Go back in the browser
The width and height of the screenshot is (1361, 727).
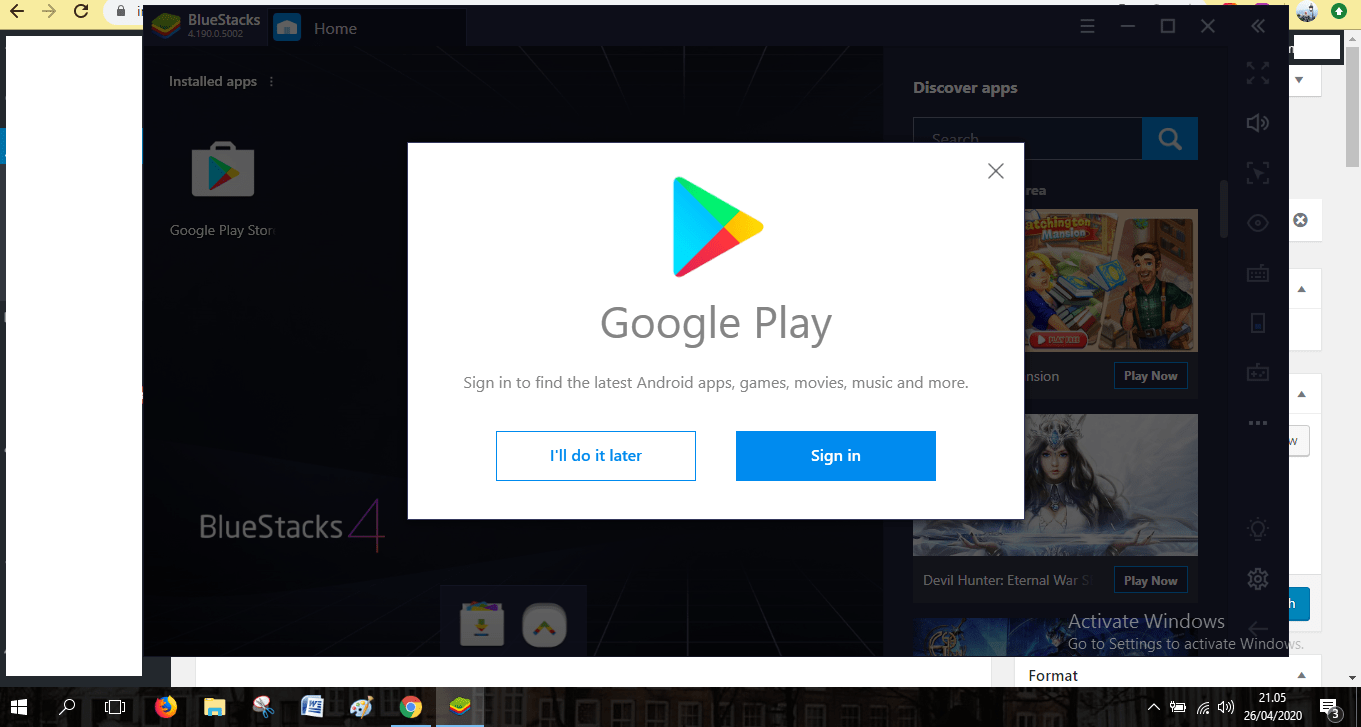click(17, 12)
